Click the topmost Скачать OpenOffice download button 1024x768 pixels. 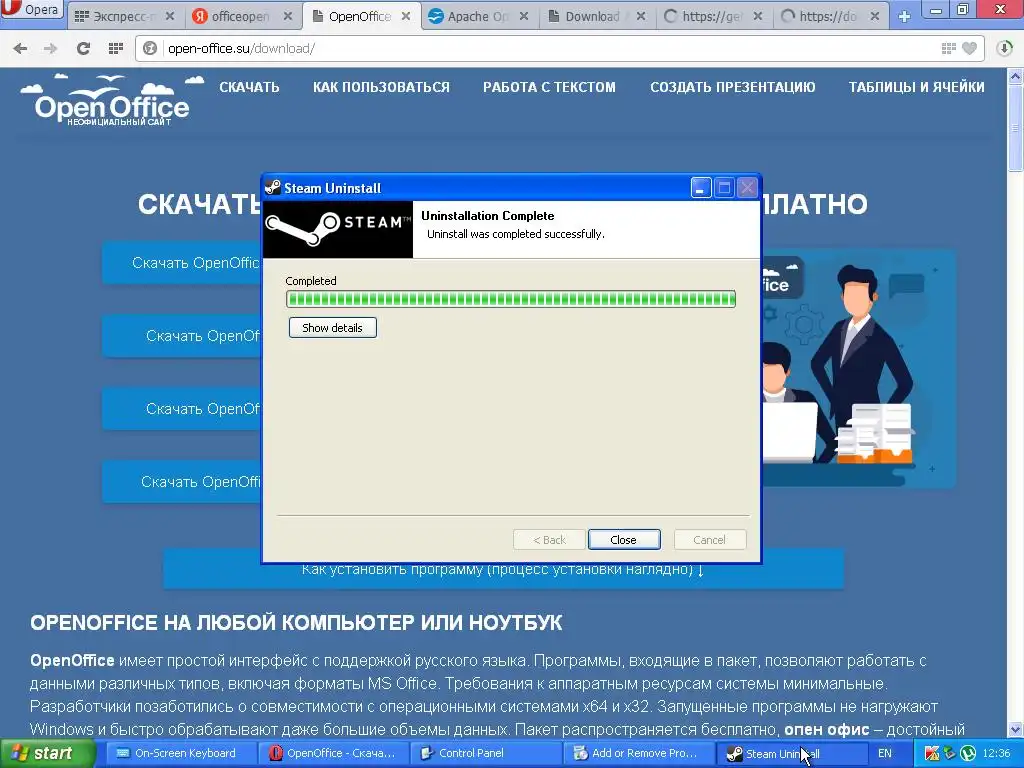pos(182,263)
